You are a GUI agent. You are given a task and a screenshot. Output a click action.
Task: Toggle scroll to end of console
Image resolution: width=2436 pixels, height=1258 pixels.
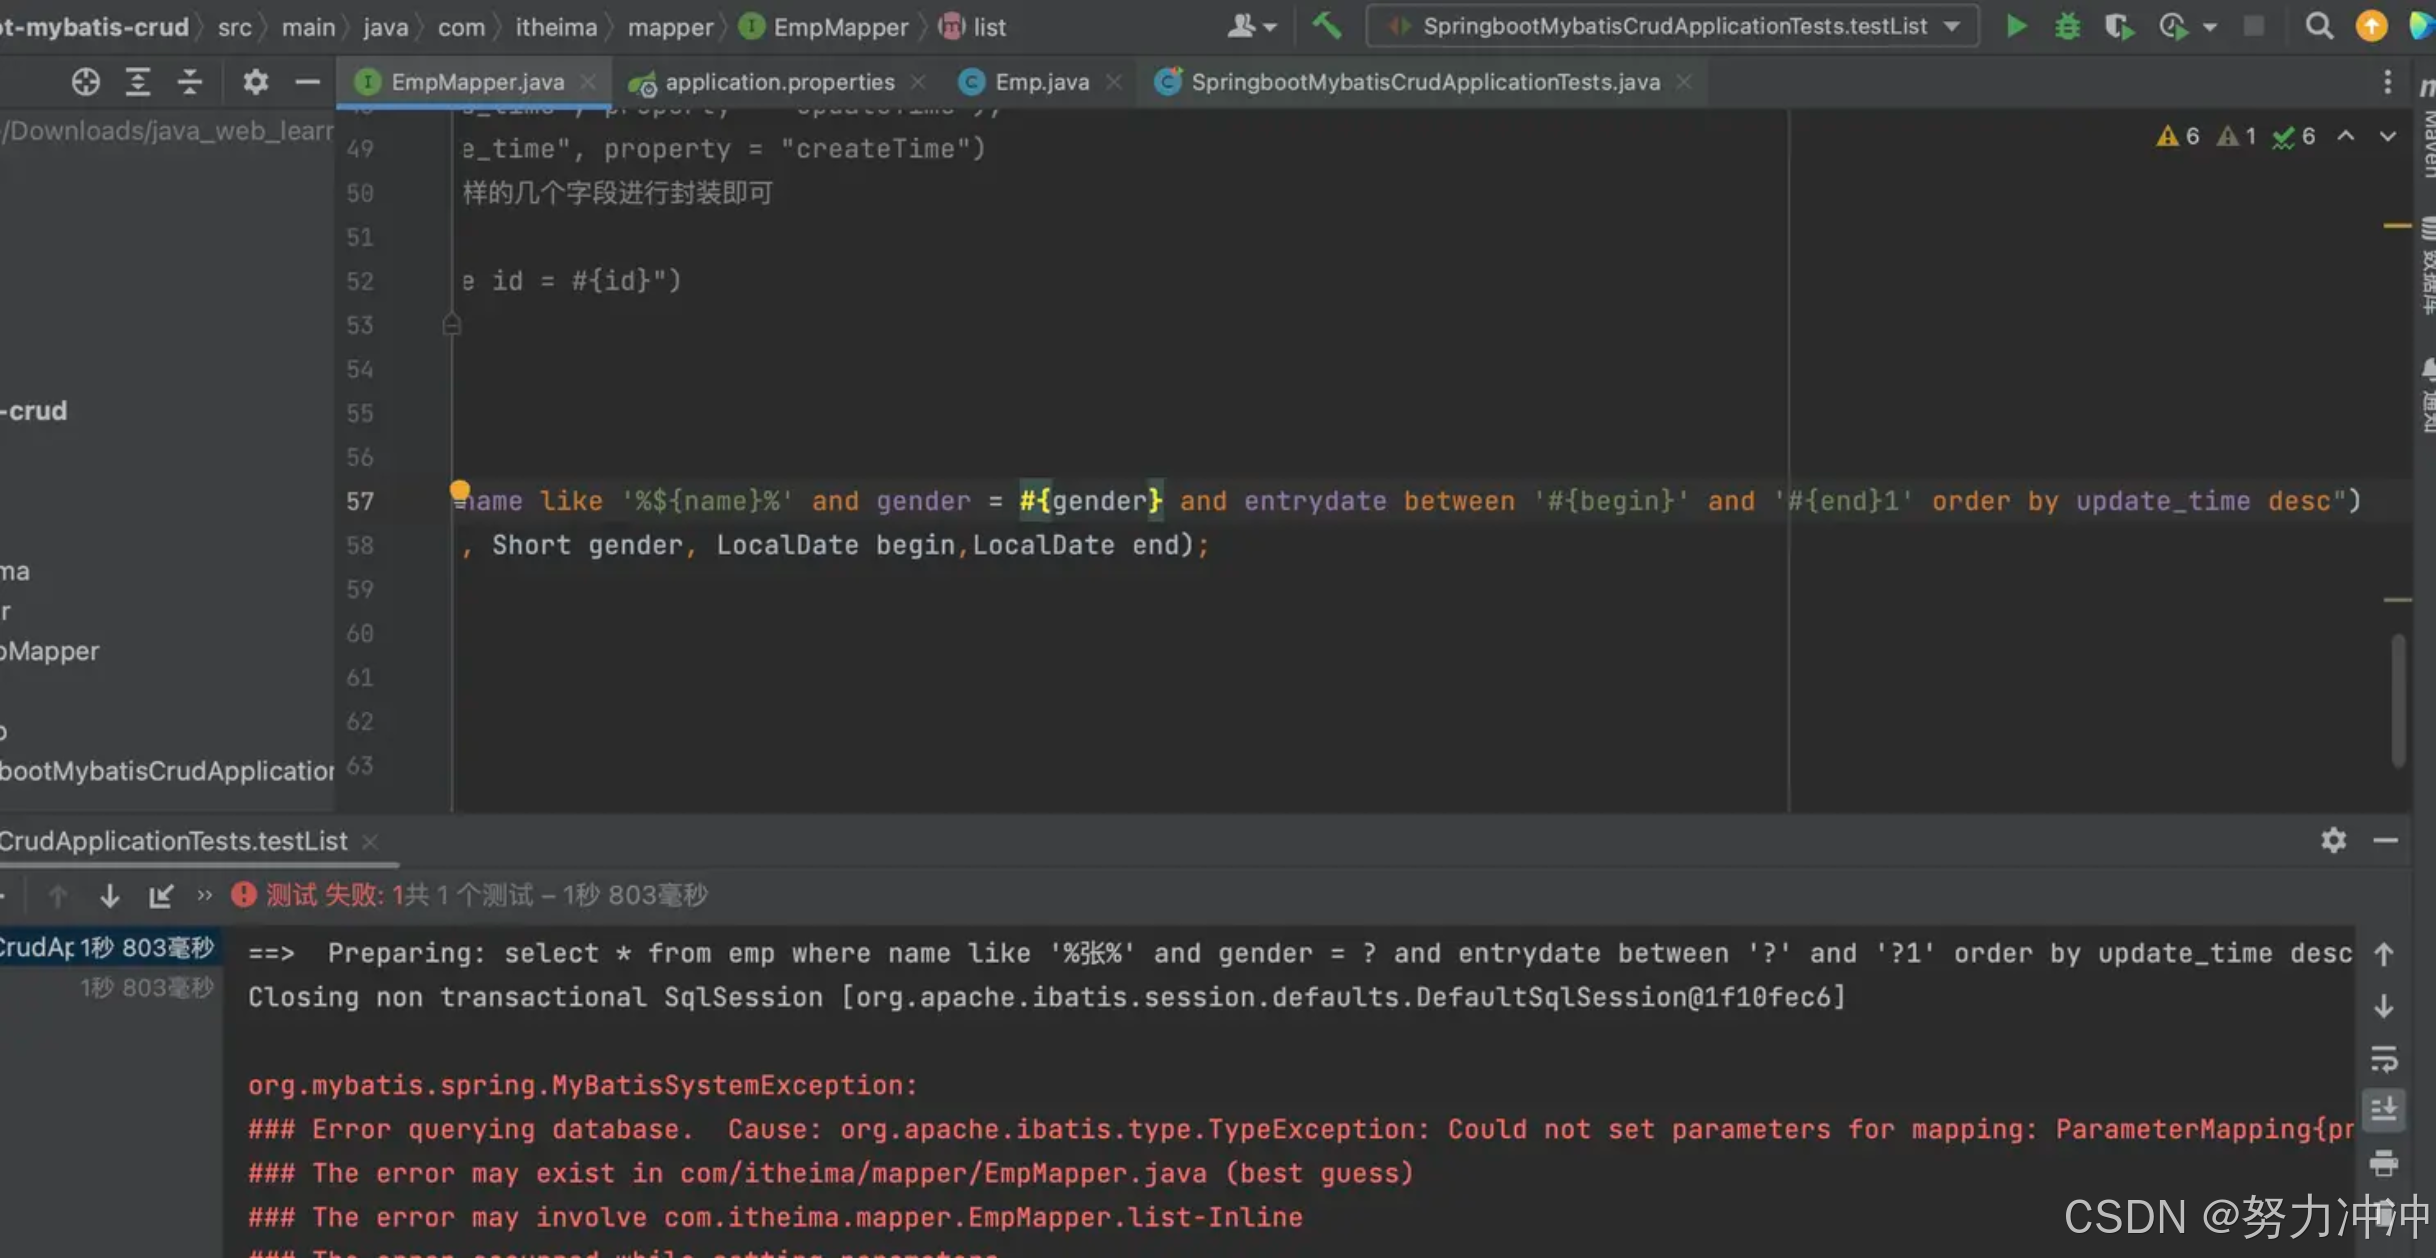tap(2384, 1110)
